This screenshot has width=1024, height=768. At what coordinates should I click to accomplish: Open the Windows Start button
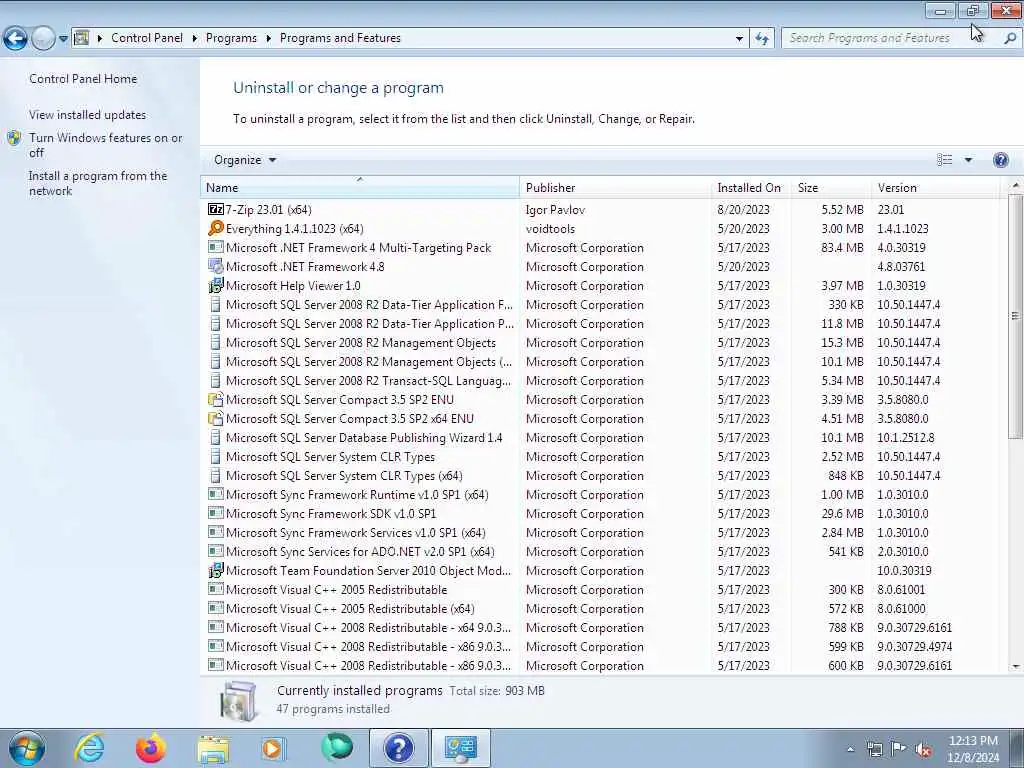[27, 748]
